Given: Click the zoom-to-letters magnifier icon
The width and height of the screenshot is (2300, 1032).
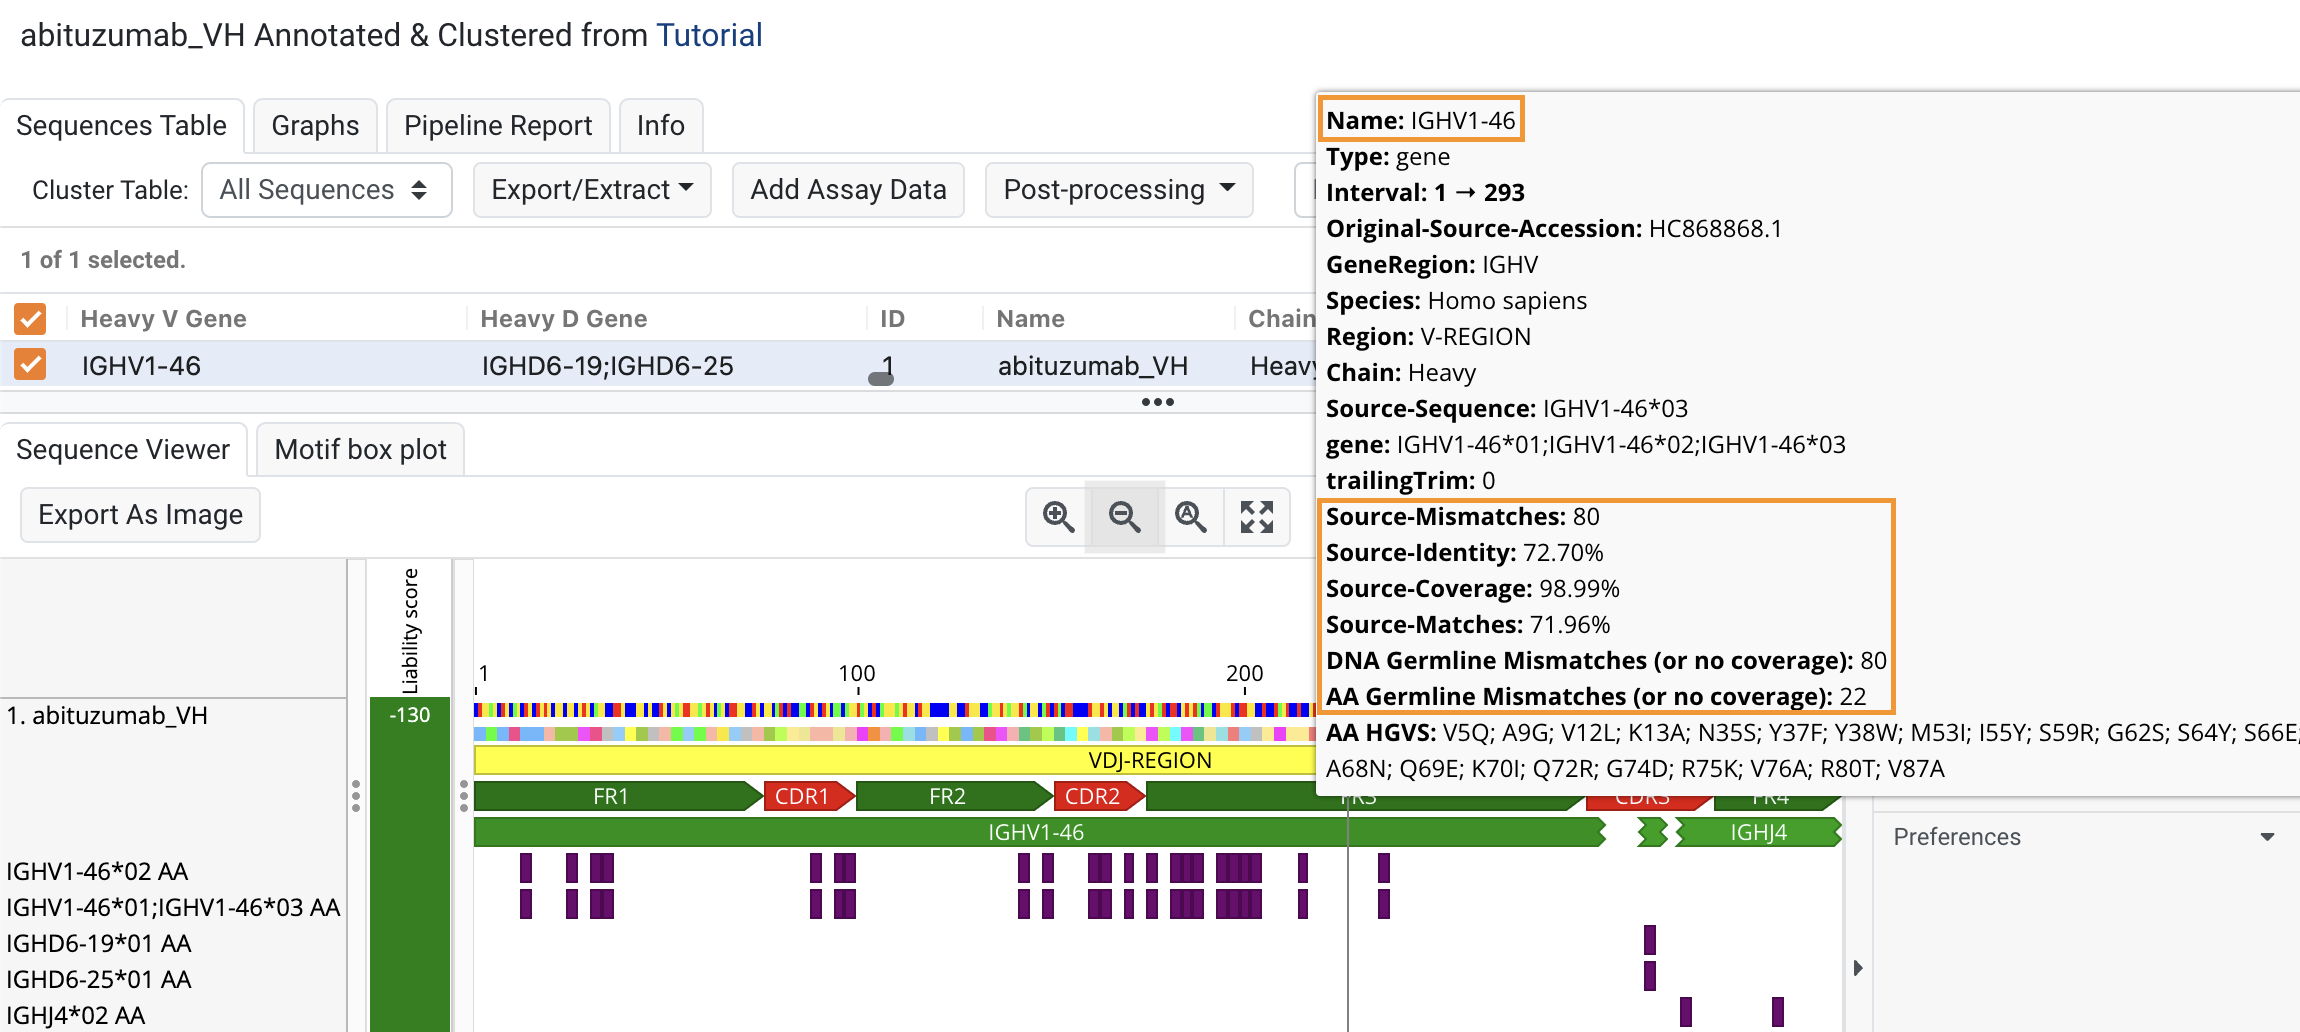Looking at the screenshot, I should click(x=1191, y=517).
